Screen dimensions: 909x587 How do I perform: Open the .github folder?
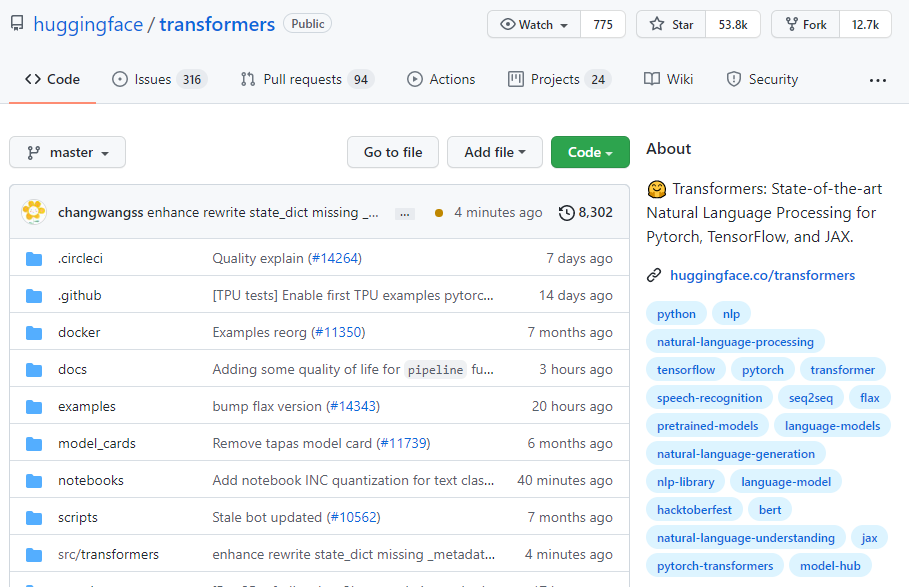(79, 296)
